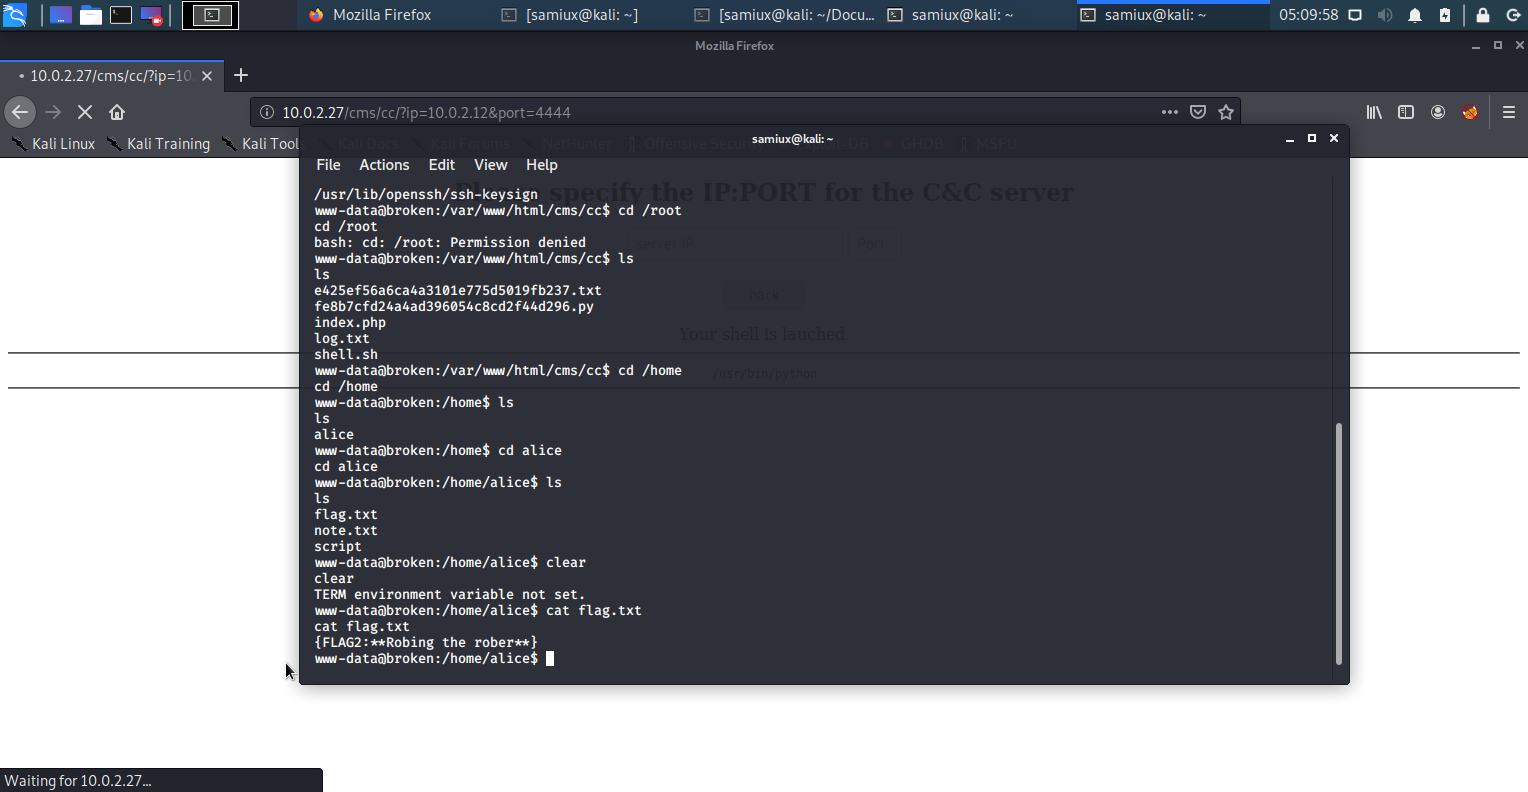
Task: Open the terminal Actions menu
Action: (384, 165)
